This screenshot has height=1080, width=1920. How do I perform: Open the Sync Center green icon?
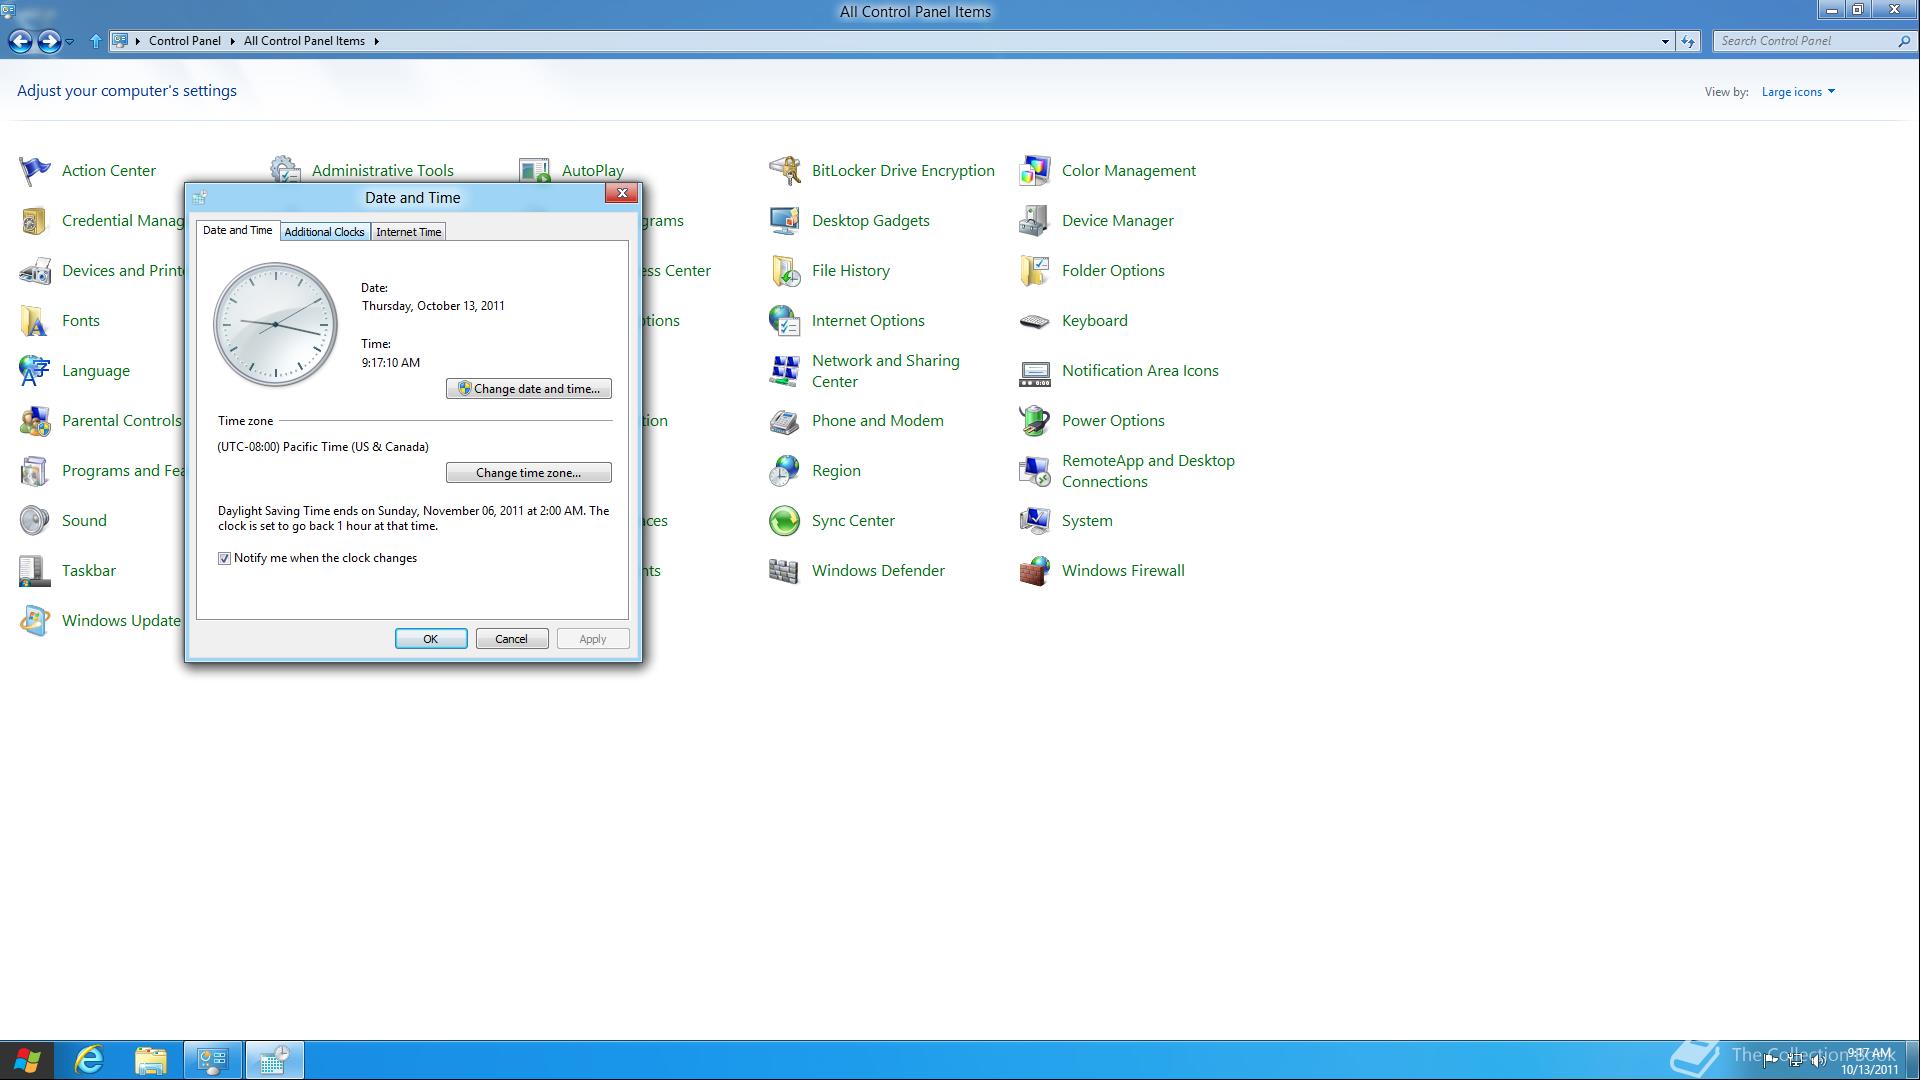pos(785,521)
